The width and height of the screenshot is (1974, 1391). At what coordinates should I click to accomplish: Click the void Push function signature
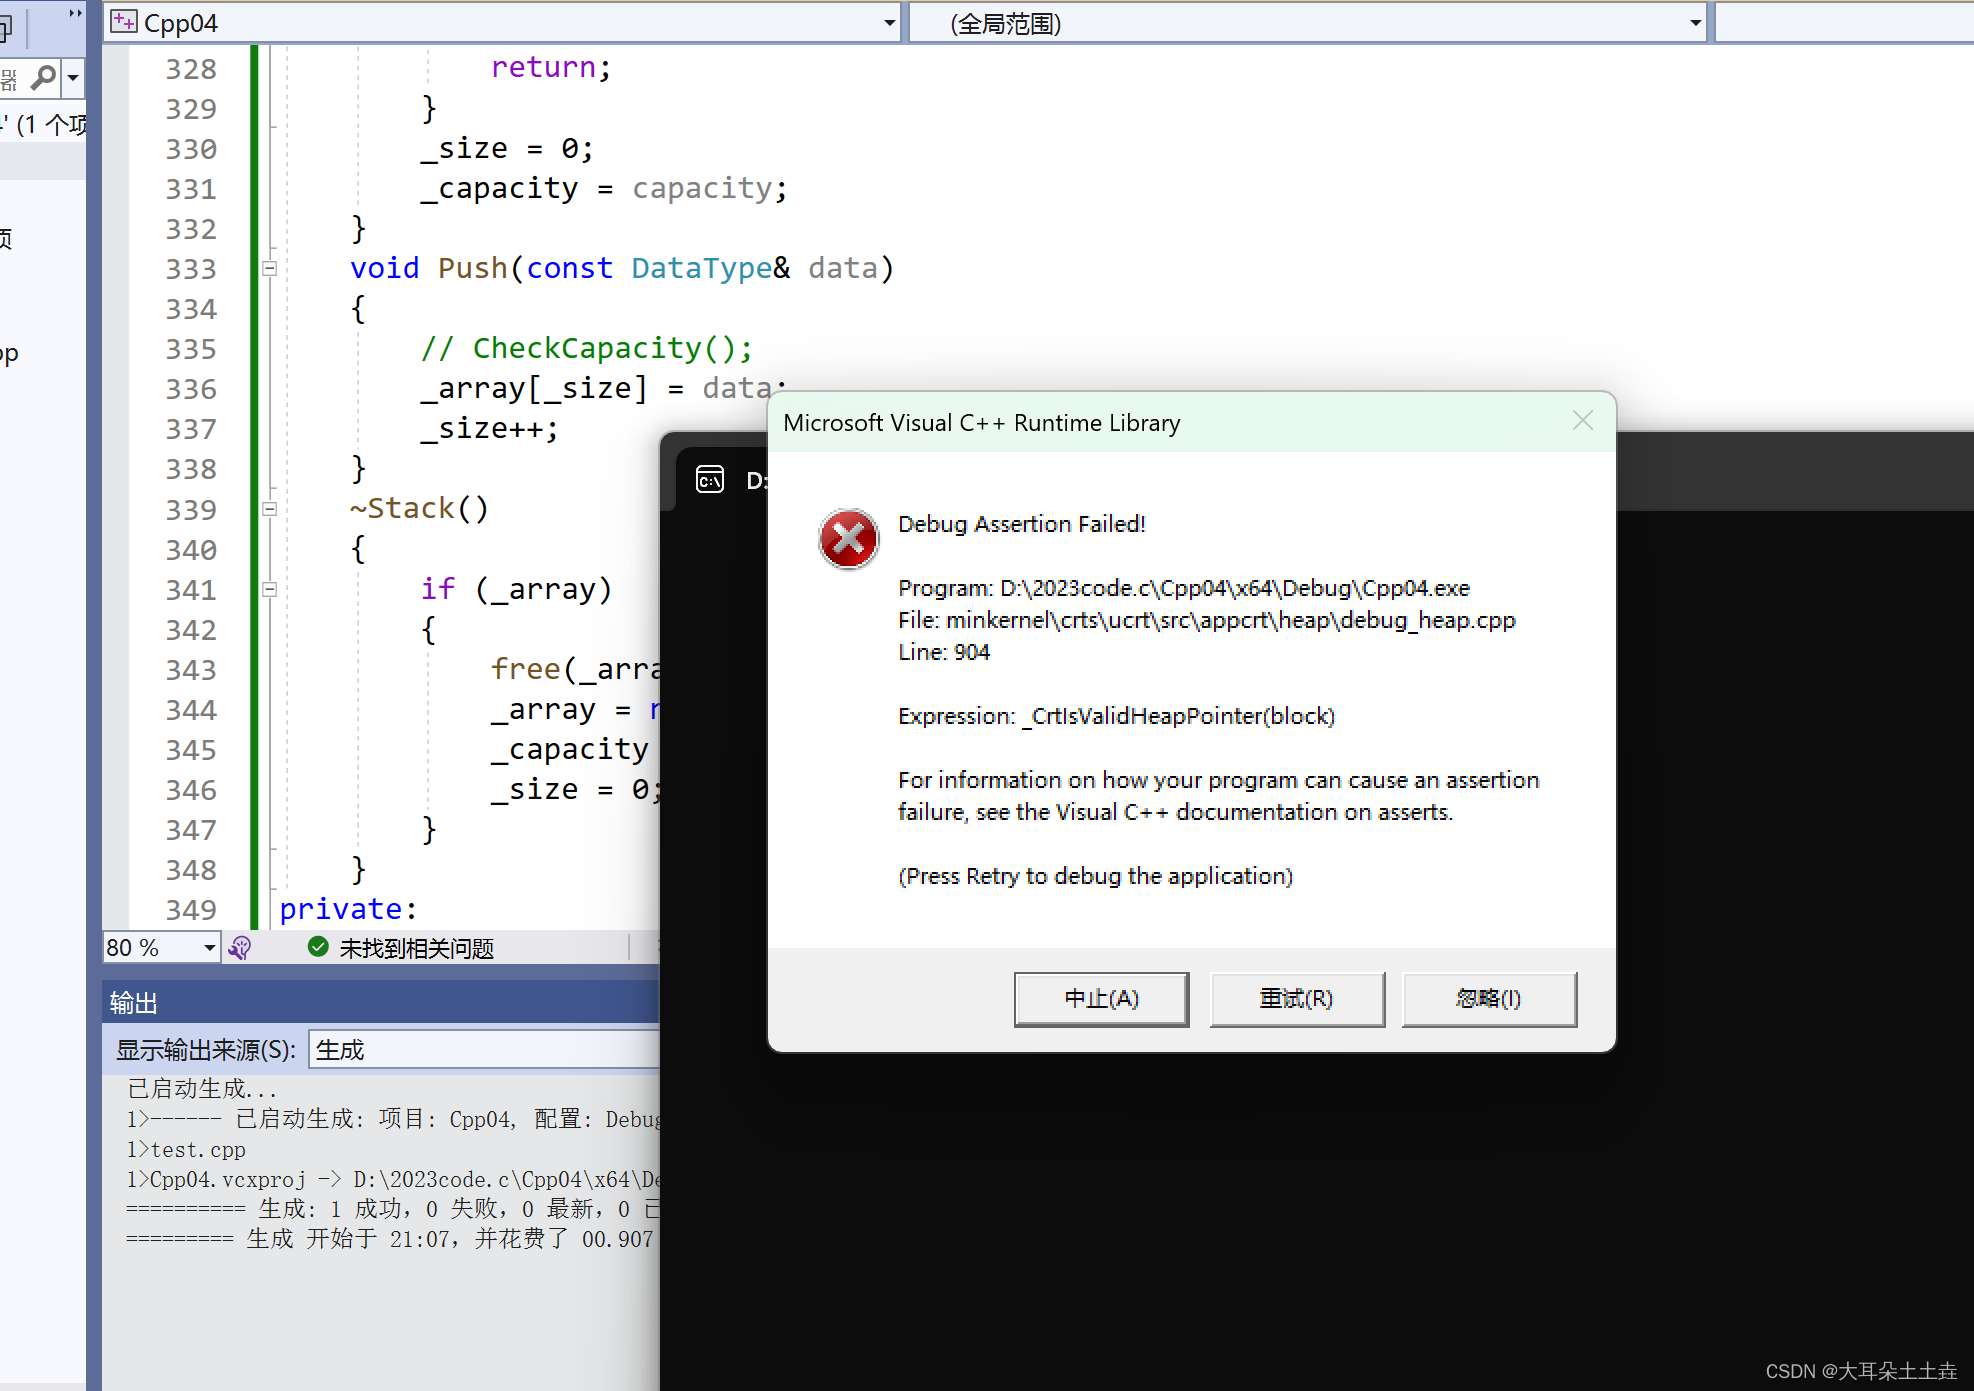(622, 268)
